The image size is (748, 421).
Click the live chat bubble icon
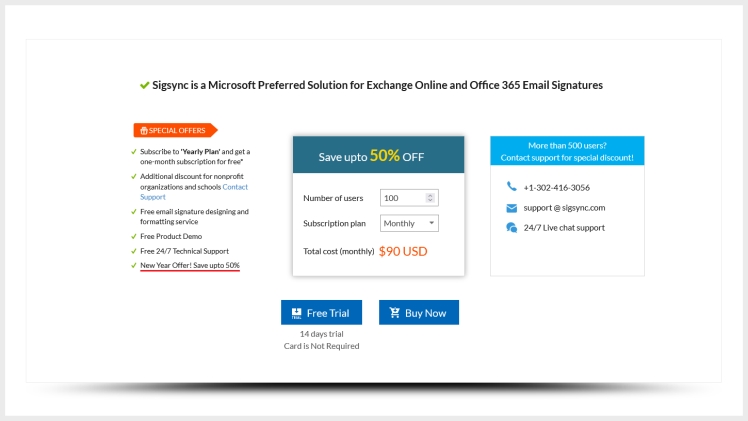click(512, 228)
